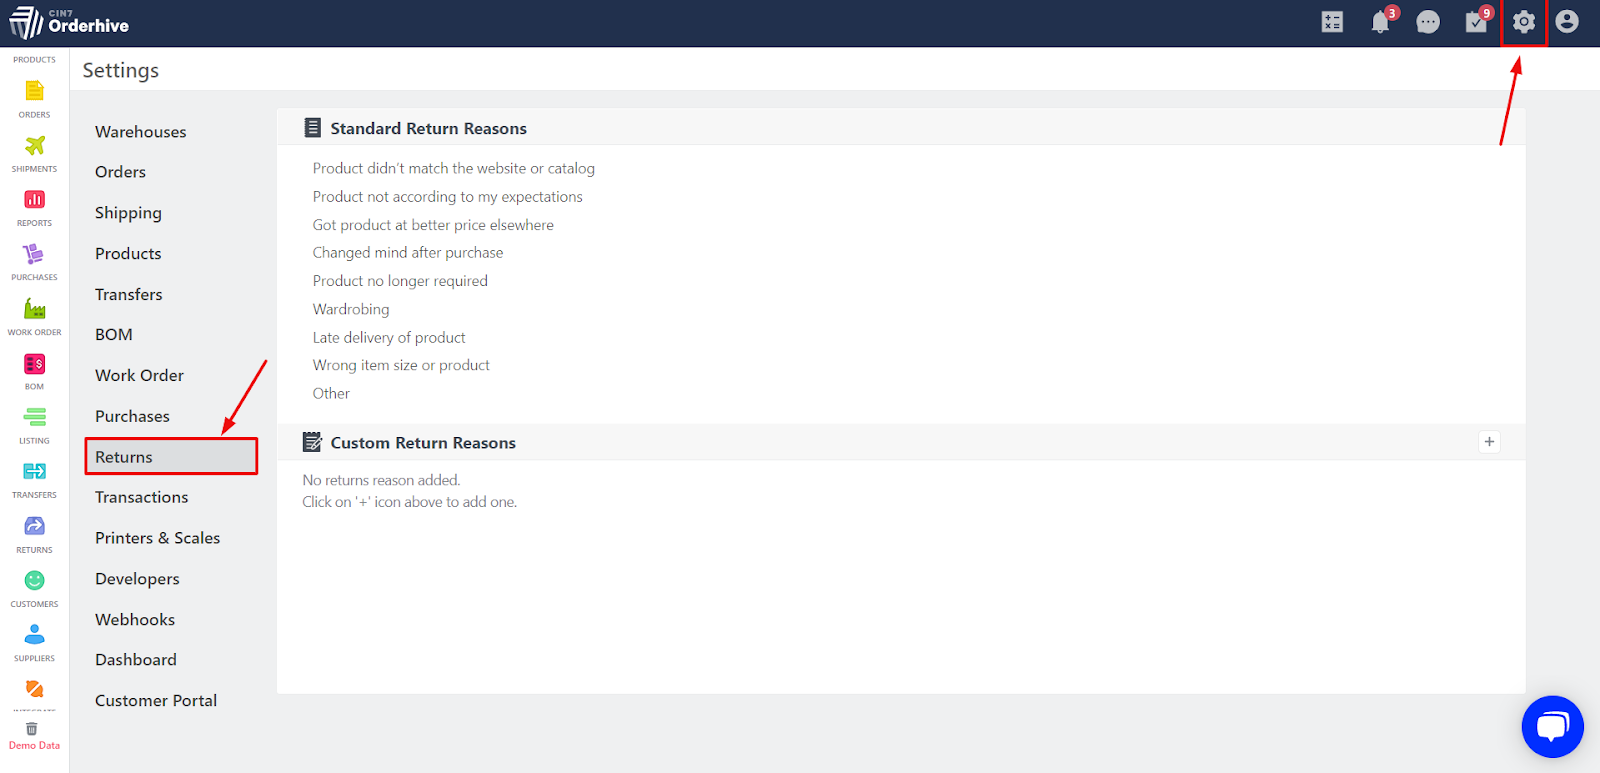Image resolution: width=1600 pixels, height=773 pixels.
Task: Click the Custom Return Reasons heading
Action: [x=423, y=443]
